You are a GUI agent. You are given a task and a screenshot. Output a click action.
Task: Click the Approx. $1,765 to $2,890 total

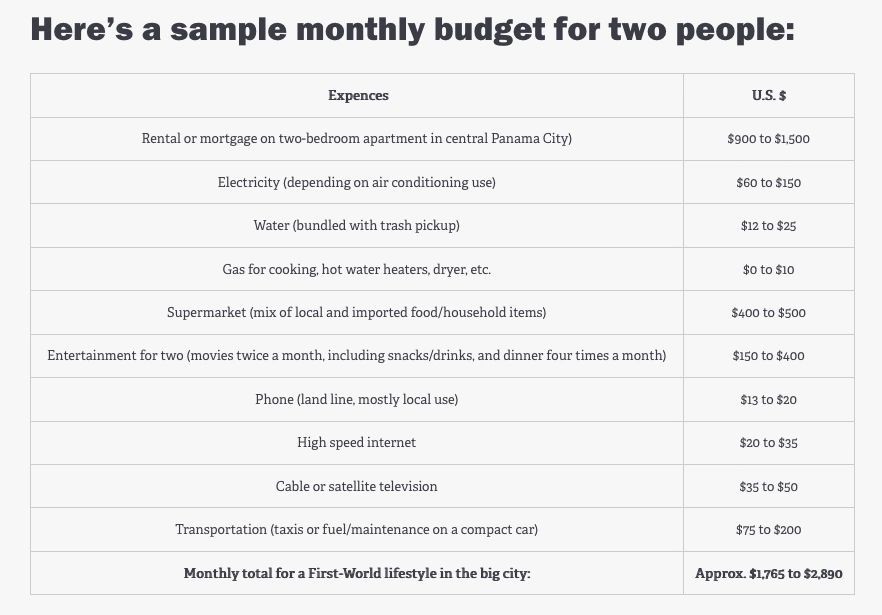coord(768,574)
